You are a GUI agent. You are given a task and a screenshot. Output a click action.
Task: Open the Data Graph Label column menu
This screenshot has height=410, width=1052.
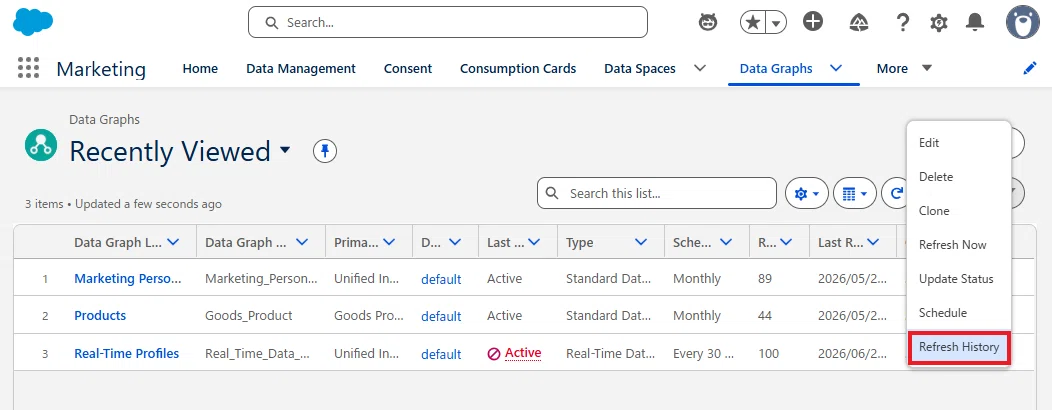coord(172,242)
